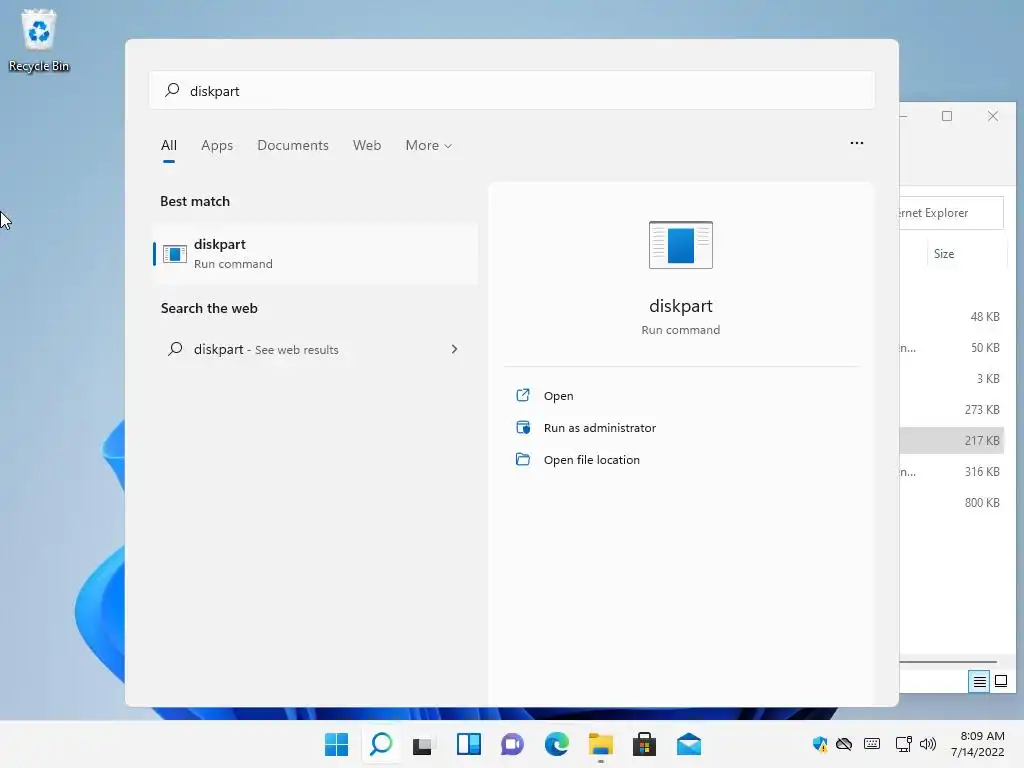
Task: Click the Size column header in Explorer
Action: [x=967, y=254]
